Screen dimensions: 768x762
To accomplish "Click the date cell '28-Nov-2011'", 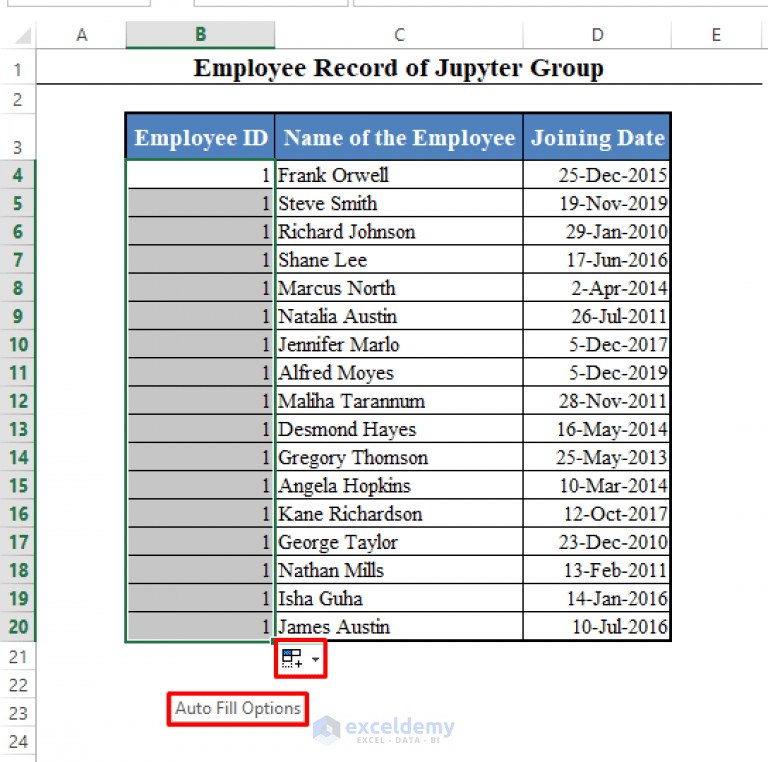I will (x=597, y=401).
